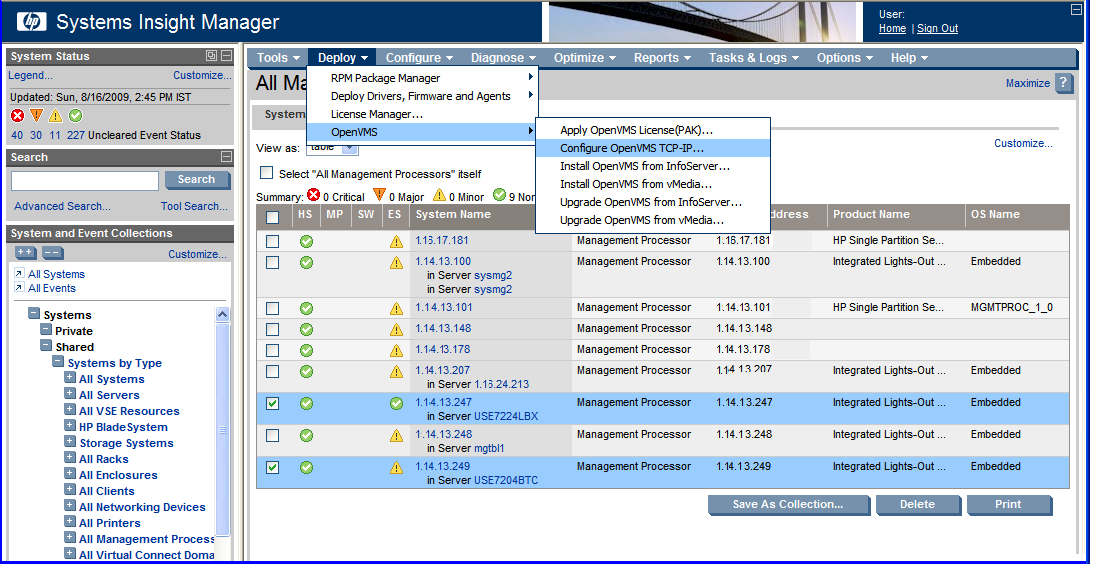Click the HP logo in header
The height and width of the screenshot is (564, 1096).
[30, 22]
